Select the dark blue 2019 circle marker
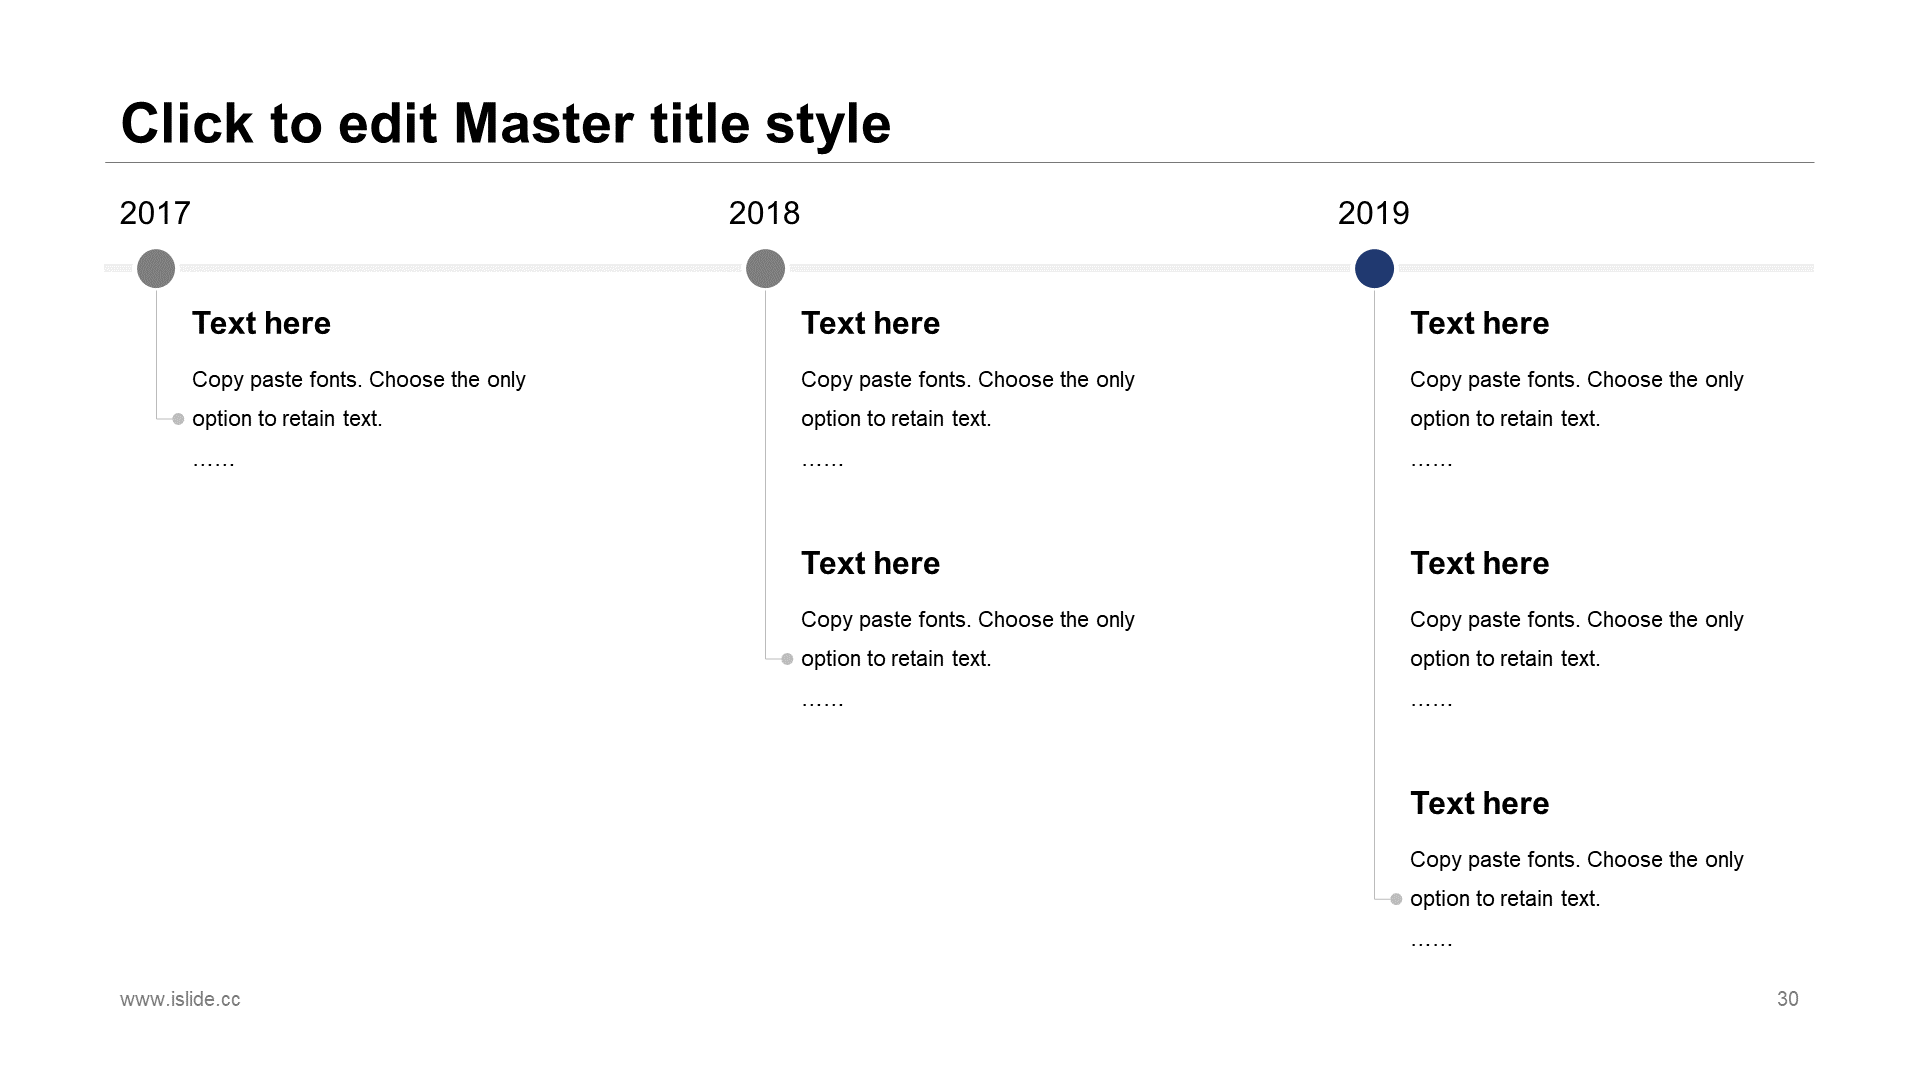Screen dimensions: 1920x1080 (1374, 268)
